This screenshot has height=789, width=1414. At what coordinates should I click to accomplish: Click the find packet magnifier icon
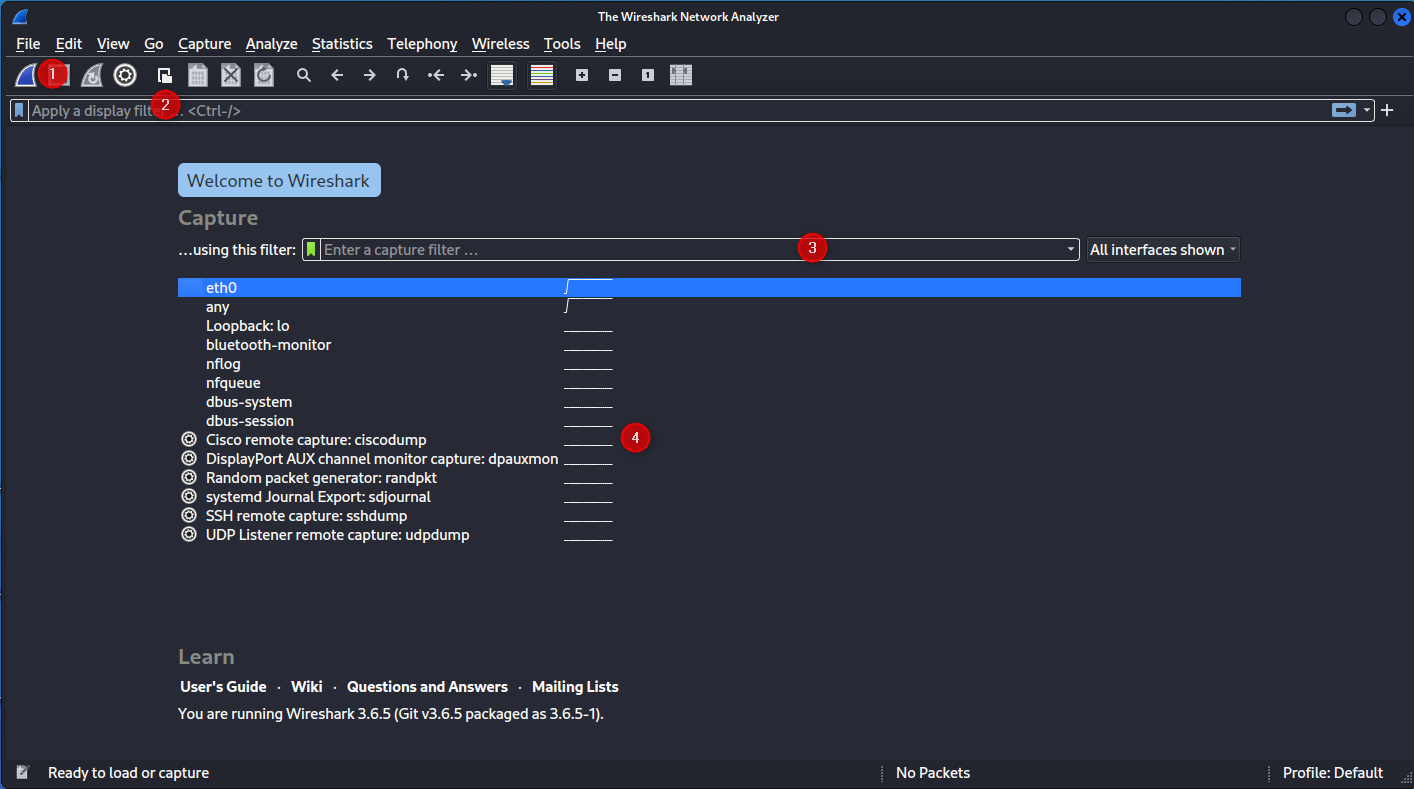[x=304, y=75]
